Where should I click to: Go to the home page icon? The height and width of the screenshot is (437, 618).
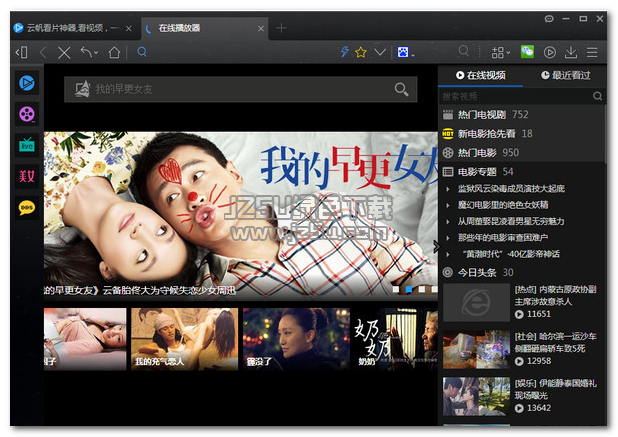(x=114, y=52)
